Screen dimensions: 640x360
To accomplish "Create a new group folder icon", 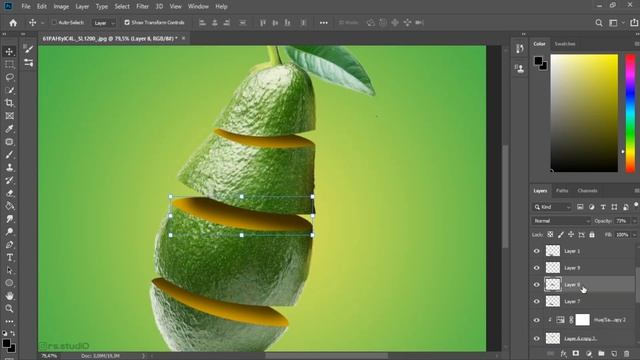I will [x=601, y=353].
